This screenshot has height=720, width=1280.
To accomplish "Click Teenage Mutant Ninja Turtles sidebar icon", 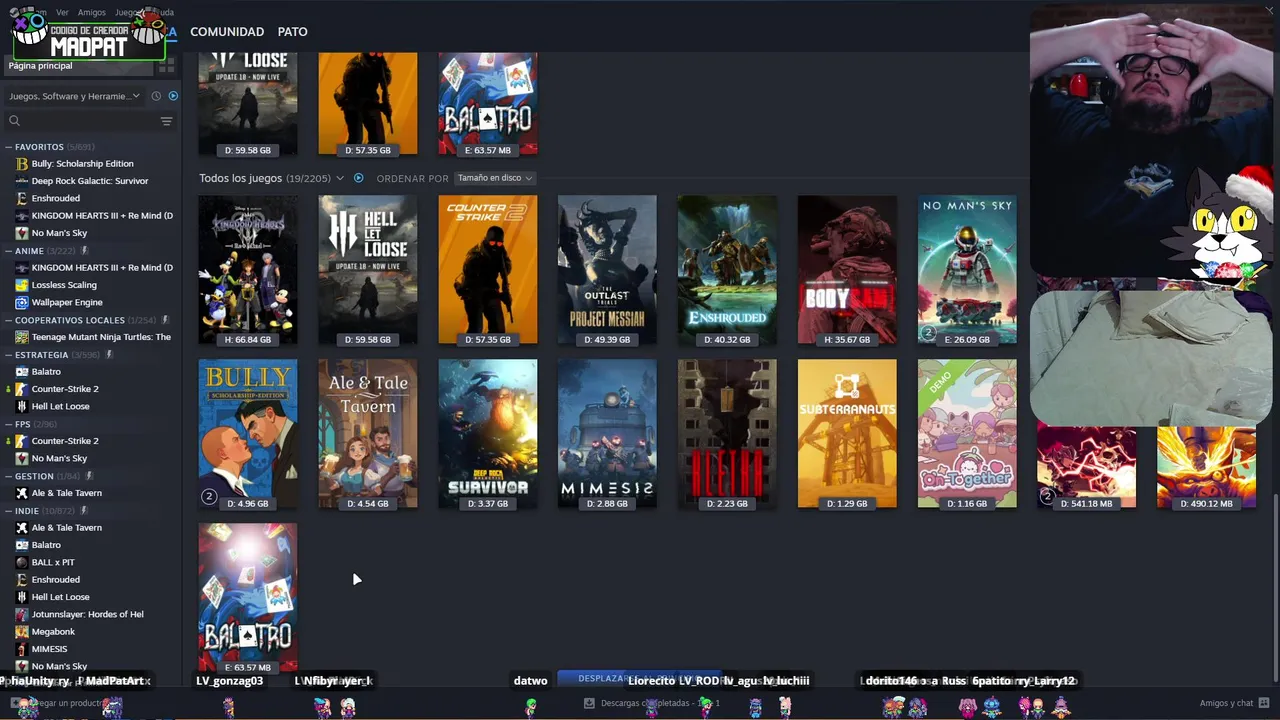I will [x=22, y=337].
